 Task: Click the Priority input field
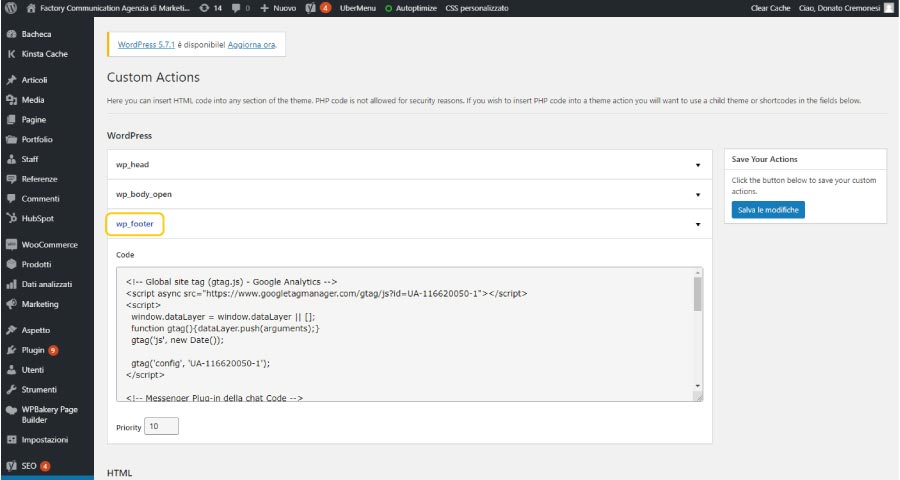(161, 426)
